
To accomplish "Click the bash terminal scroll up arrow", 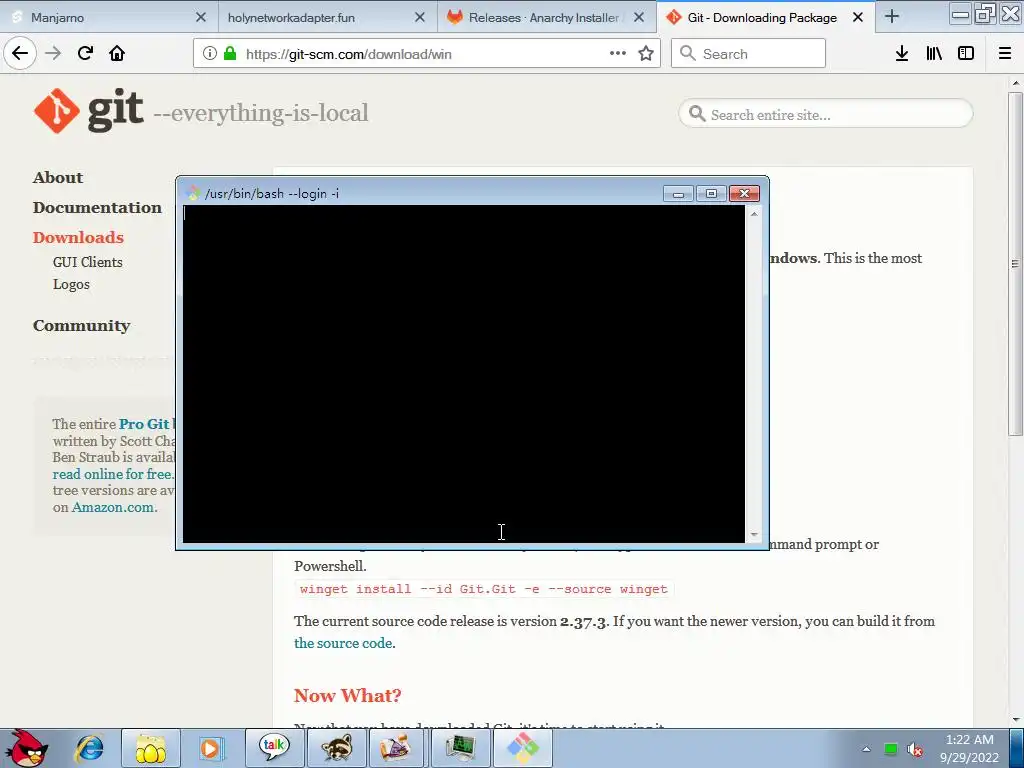I will (x=754, y=214).
